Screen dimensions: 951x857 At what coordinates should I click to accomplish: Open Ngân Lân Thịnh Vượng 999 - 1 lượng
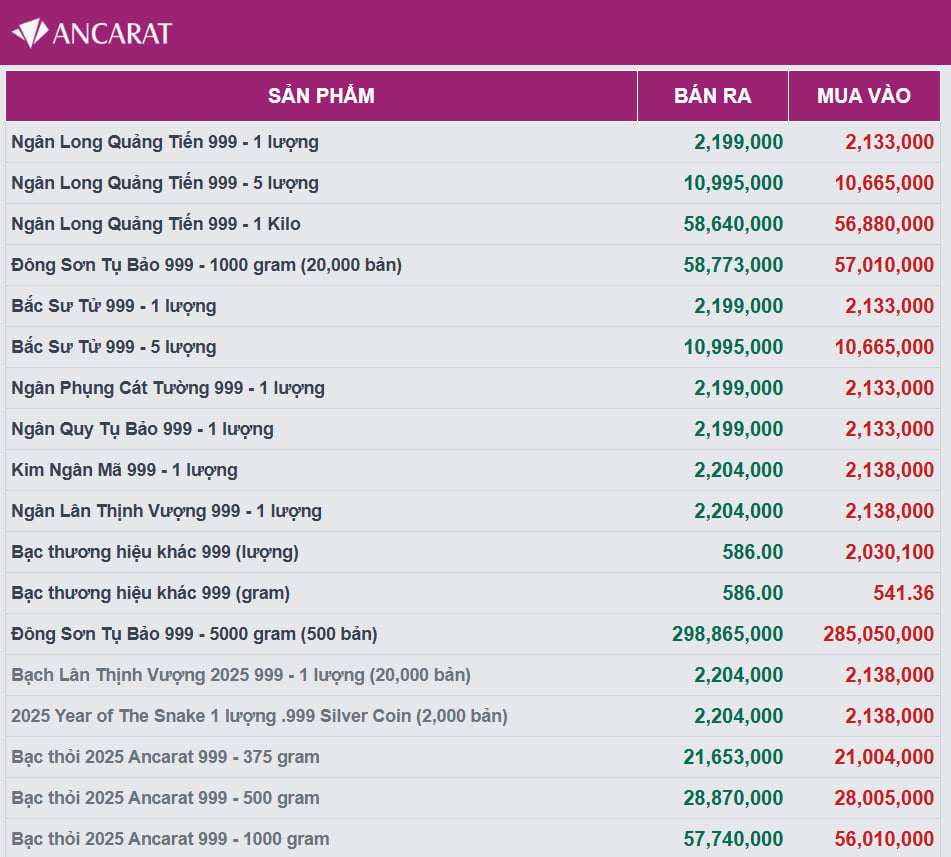pyautogui.click(x=167, y=511)
